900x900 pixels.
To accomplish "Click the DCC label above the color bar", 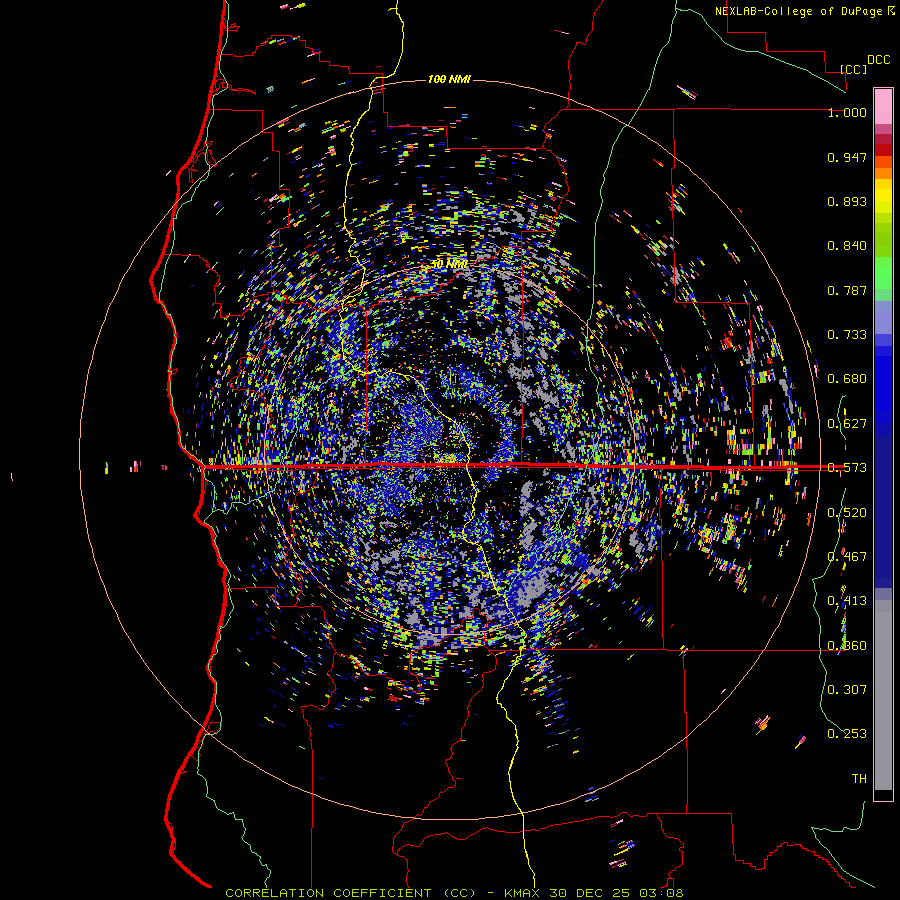I will (878, 59).
